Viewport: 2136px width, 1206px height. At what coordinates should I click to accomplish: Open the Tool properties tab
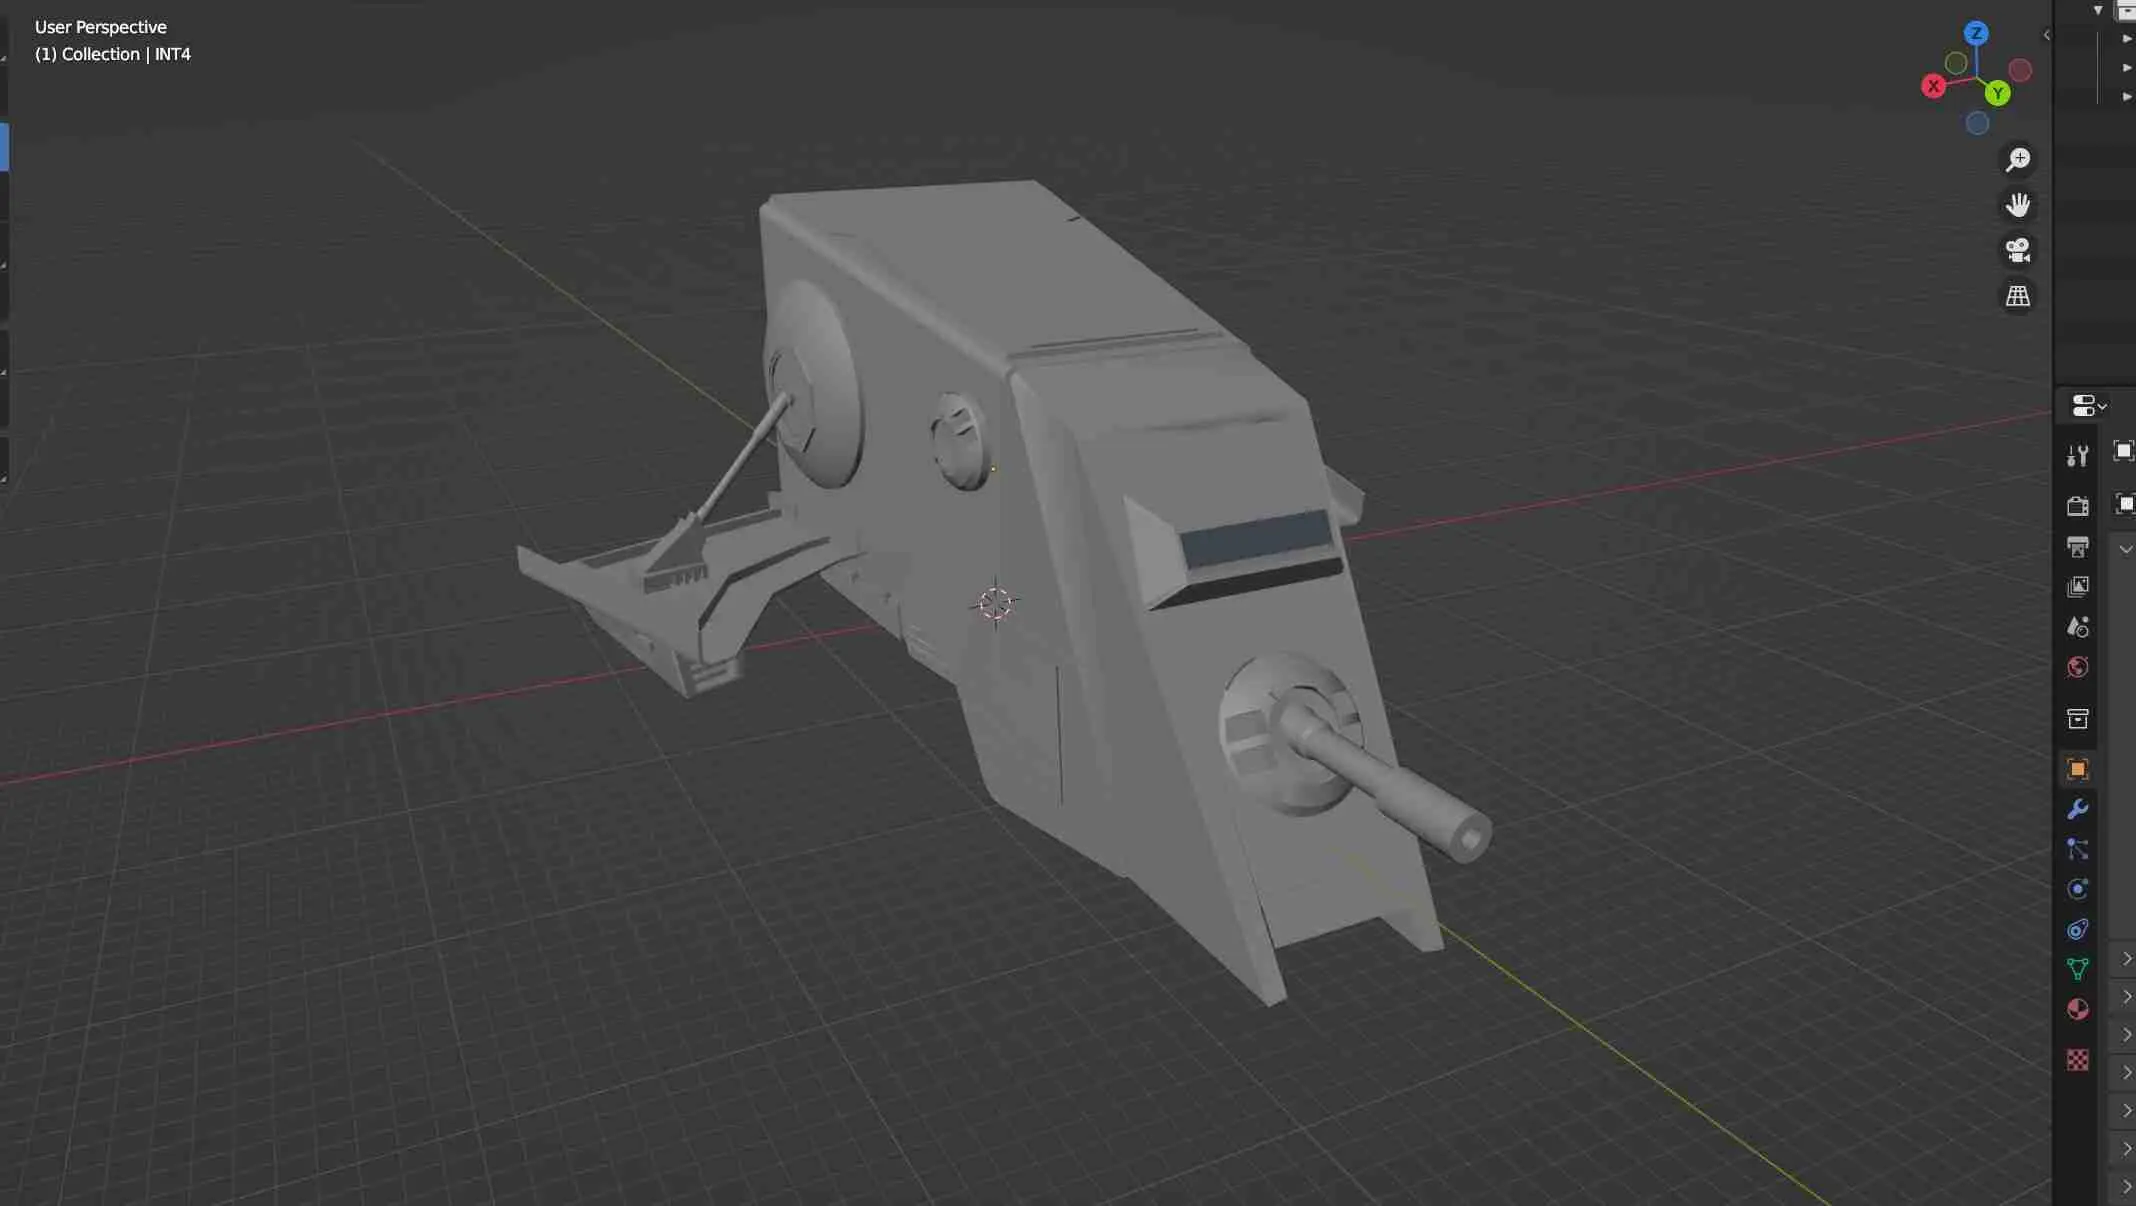point(2078,456)
